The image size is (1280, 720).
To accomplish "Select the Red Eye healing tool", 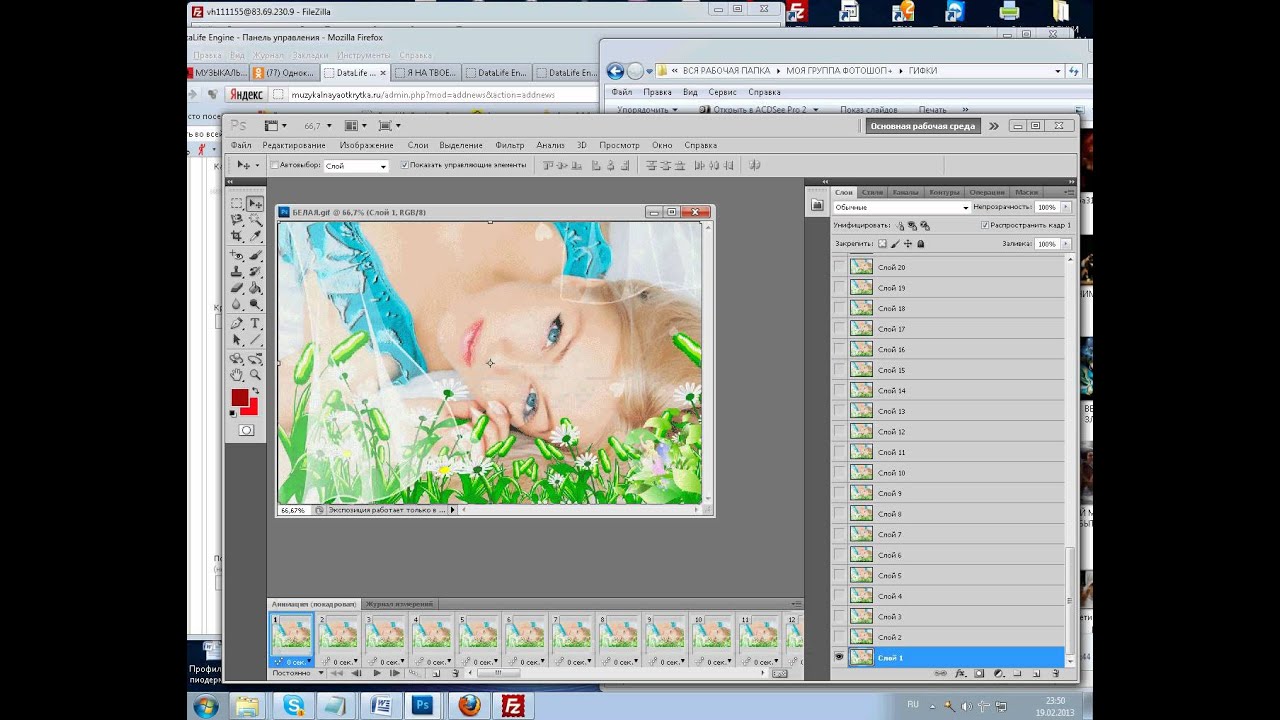I will [x=237, y=256].
